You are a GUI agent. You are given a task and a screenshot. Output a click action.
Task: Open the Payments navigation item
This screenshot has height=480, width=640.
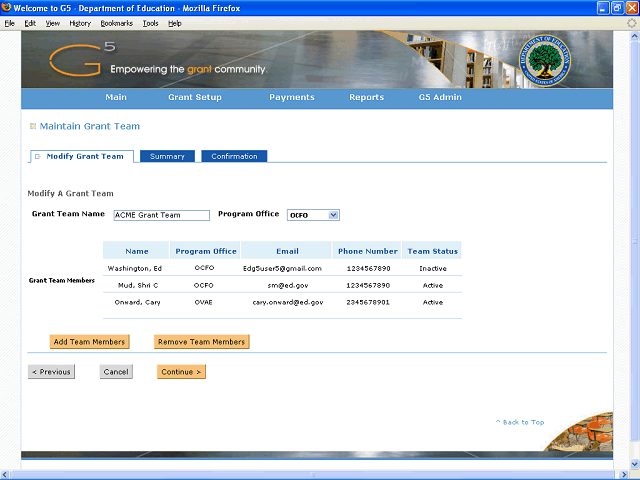(292, 97)
